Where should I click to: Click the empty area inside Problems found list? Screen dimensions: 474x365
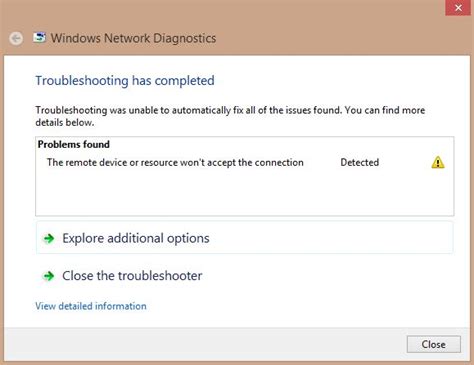pyautogui.click(x=244, y=193)
